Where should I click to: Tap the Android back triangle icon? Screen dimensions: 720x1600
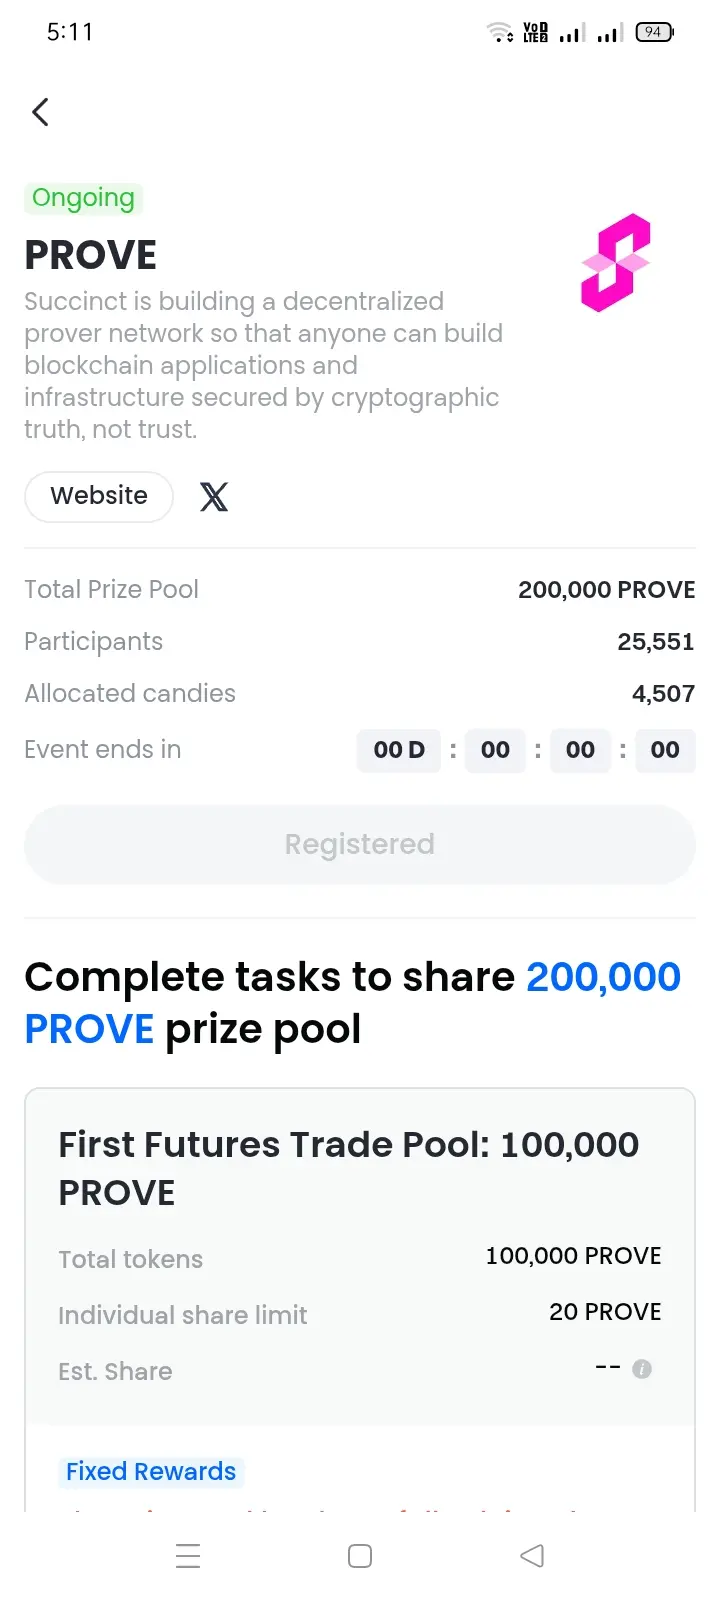click(532, 1556)
